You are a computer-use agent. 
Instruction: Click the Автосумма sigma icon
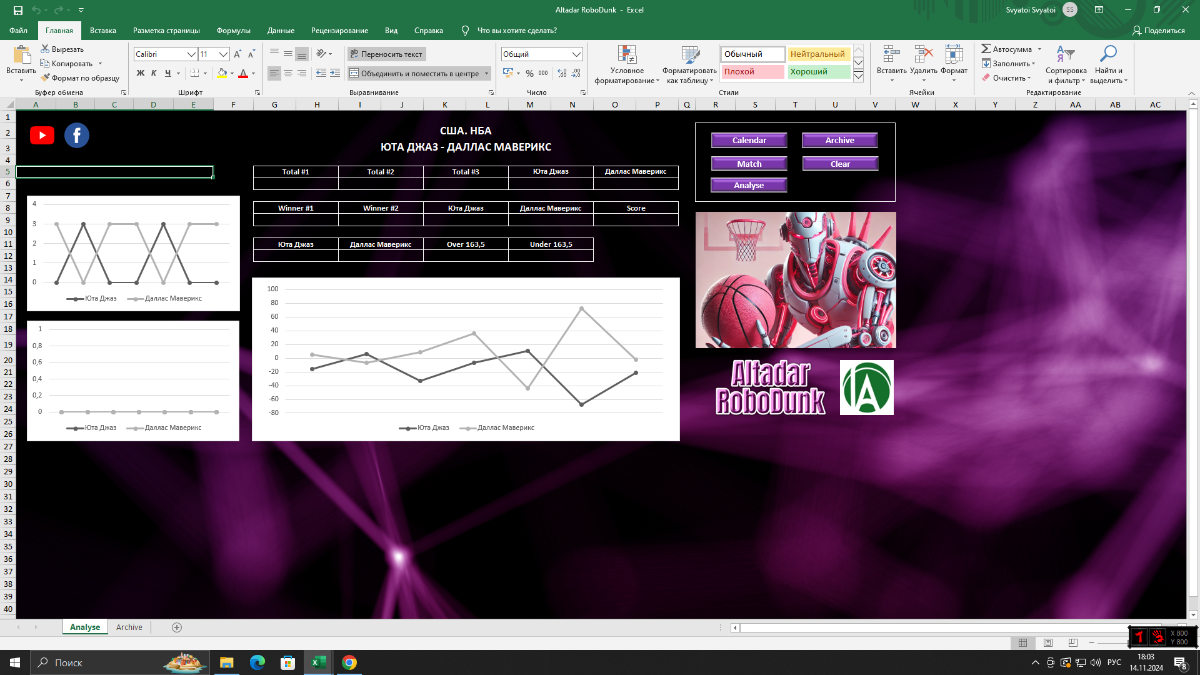point(986,49)
